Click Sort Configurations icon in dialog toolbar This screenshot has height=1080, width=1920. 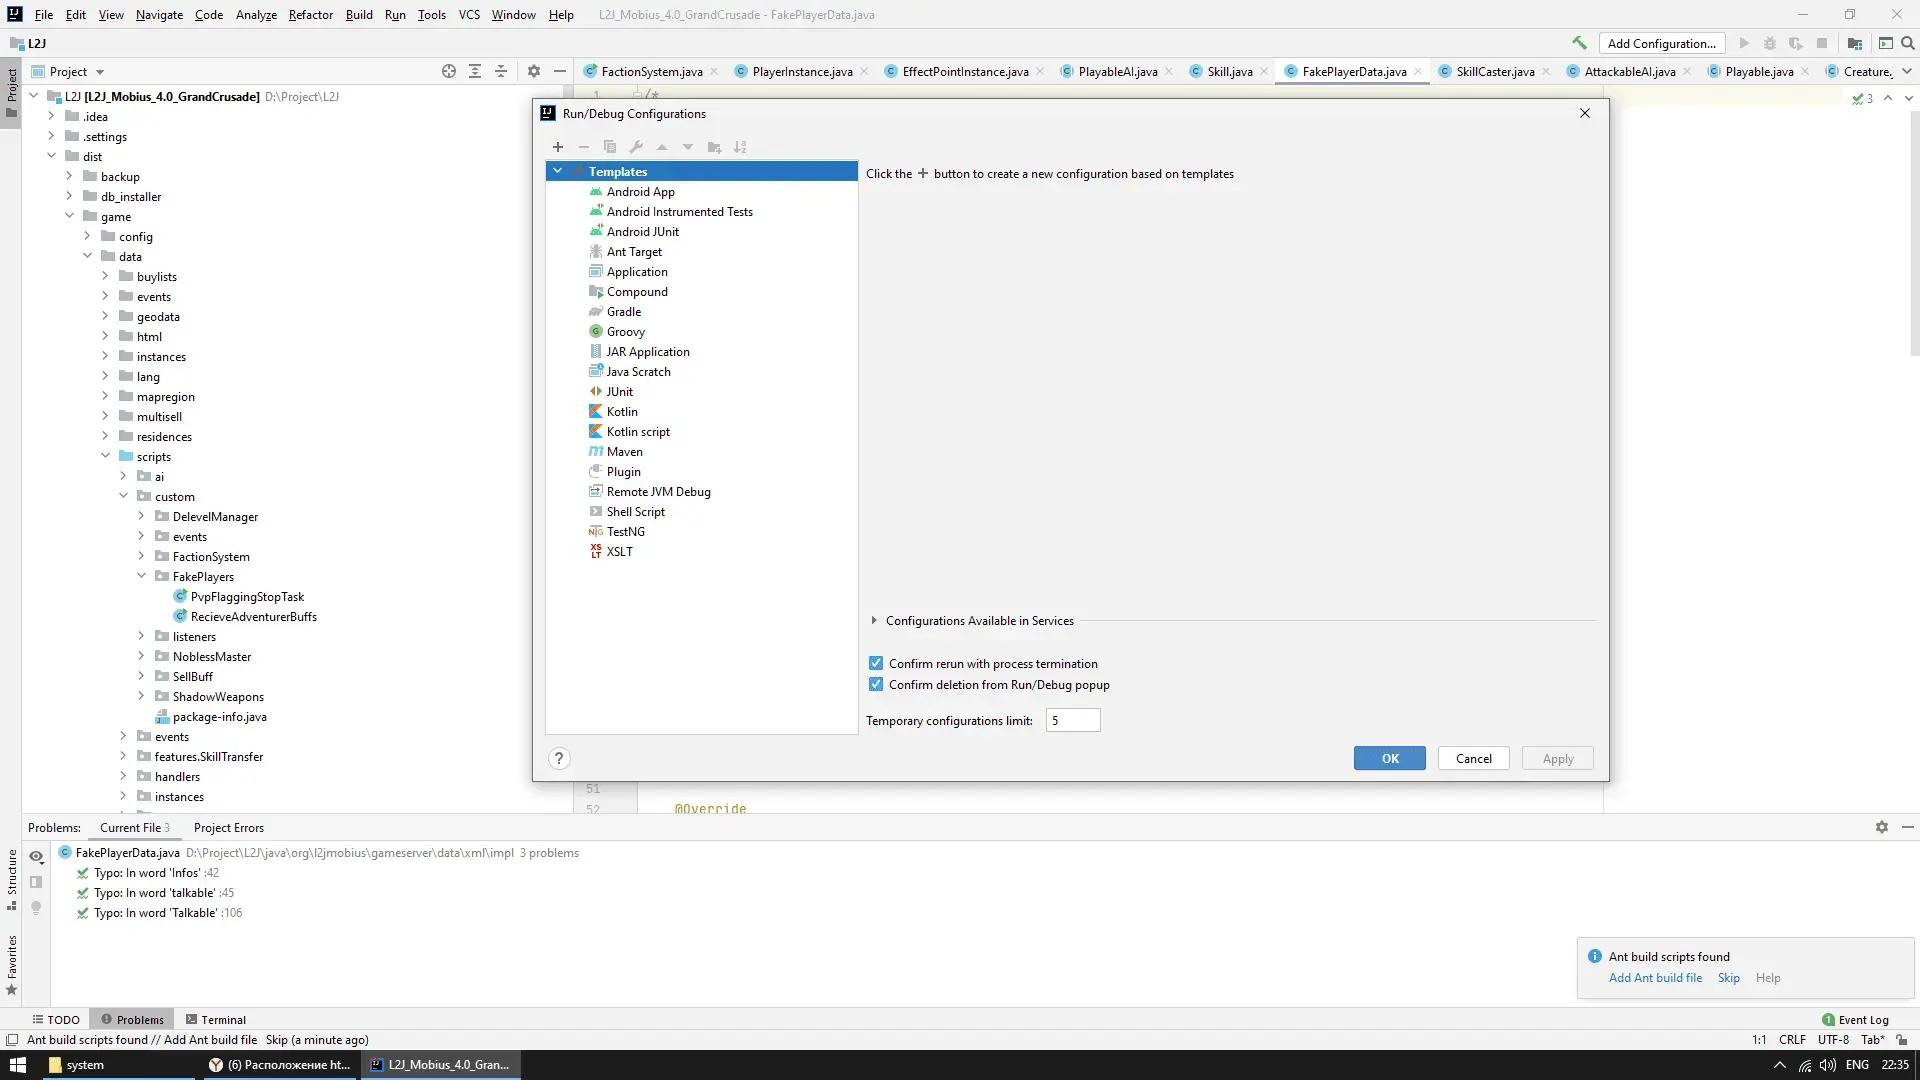740,147
